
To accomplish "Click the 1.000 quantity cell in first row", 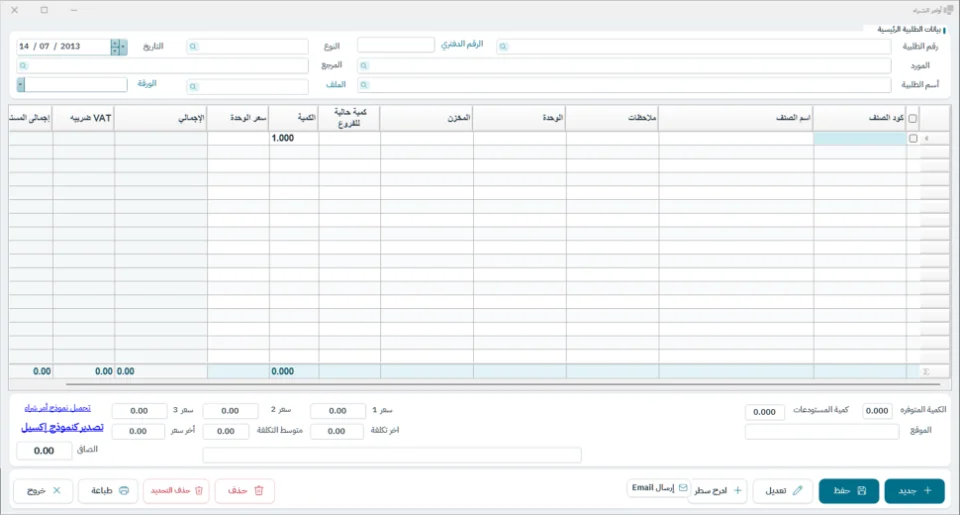I will click(x=294, y=138).
